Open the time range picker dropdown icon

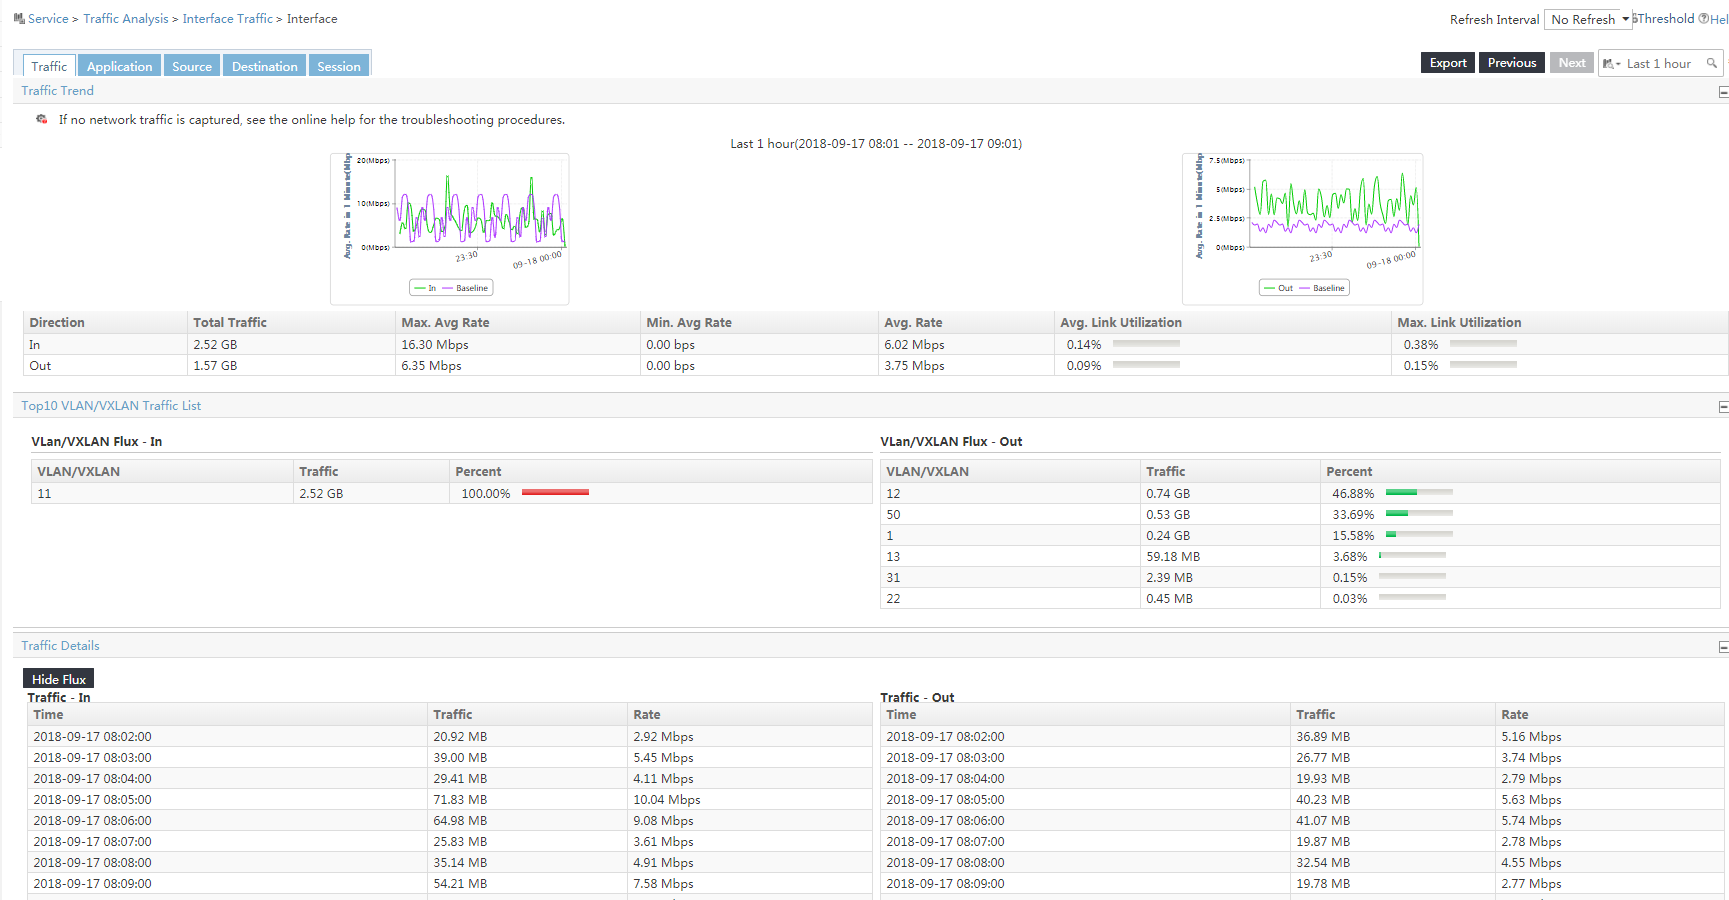pos(1611,64)
